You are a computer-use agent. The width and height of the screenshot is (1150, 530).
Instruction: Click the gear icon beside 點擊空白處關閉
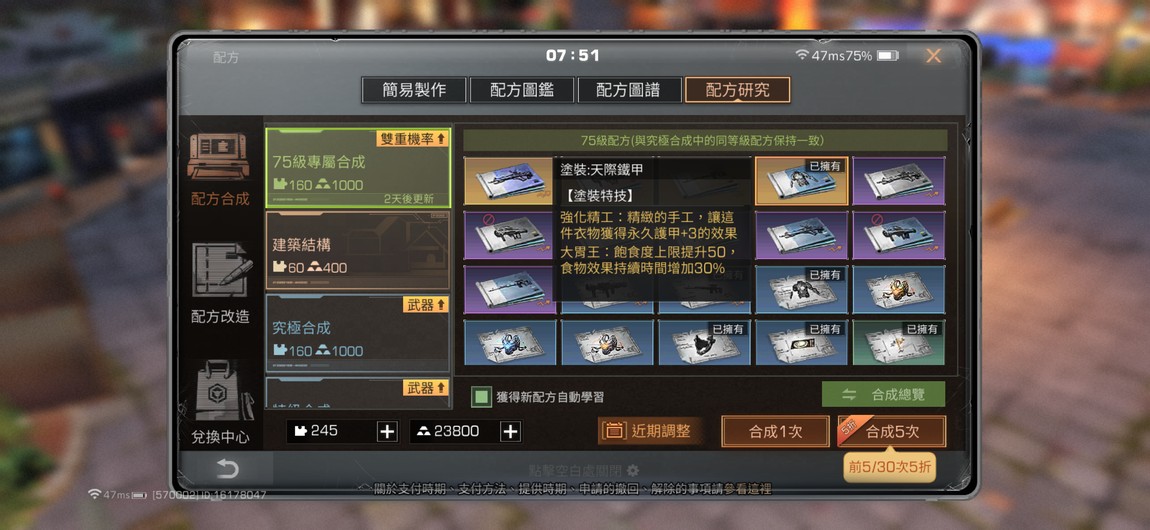click(x=632, y=471)
